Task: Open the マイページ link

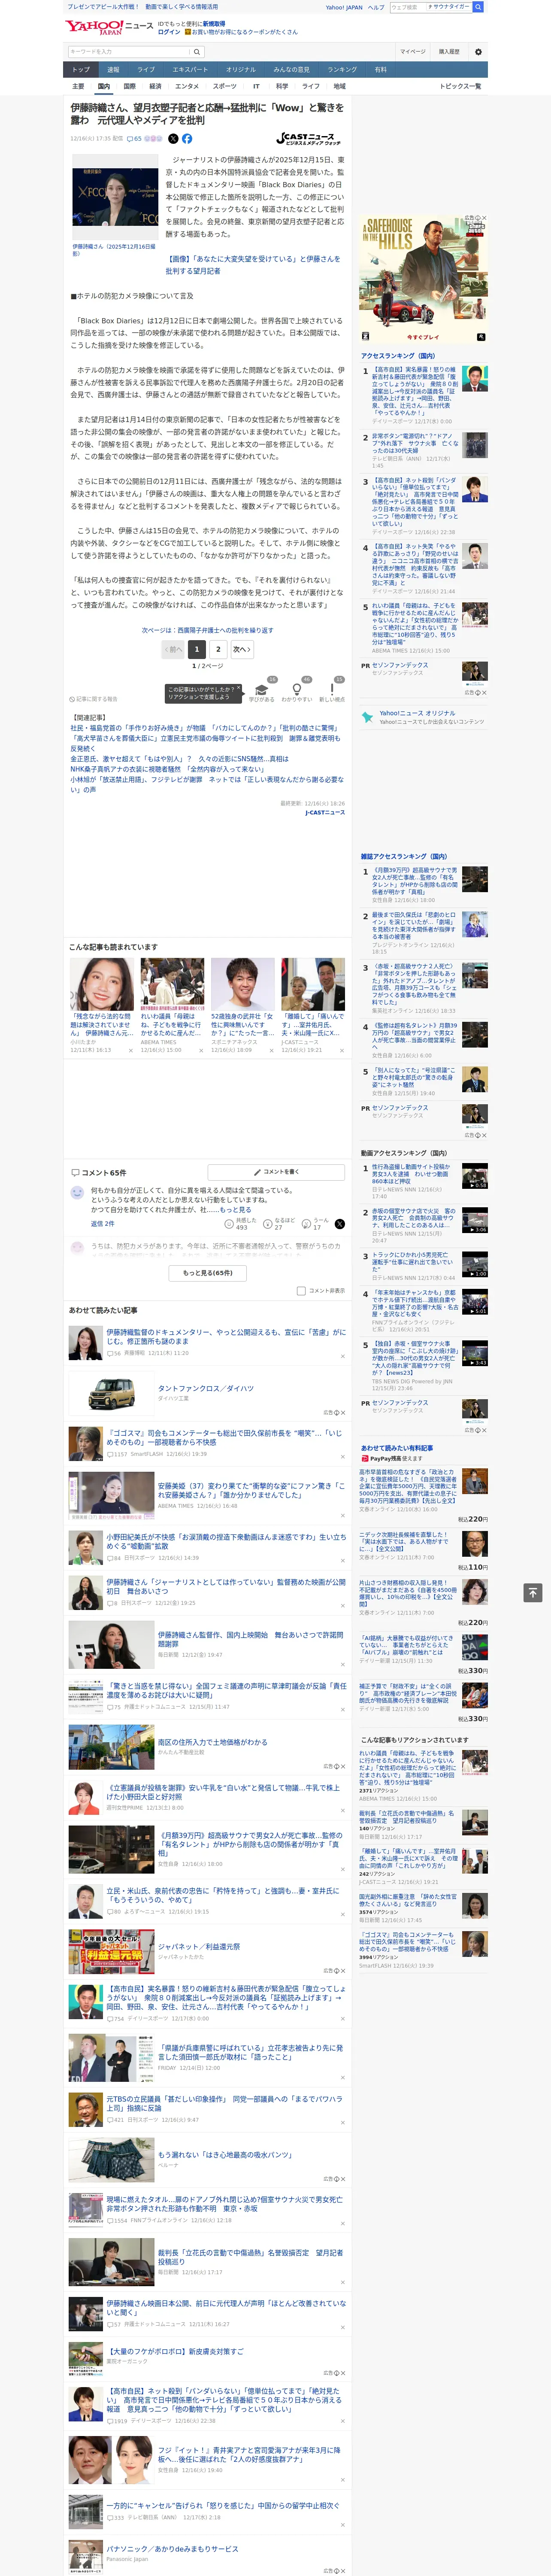Action: click(412, 52)
